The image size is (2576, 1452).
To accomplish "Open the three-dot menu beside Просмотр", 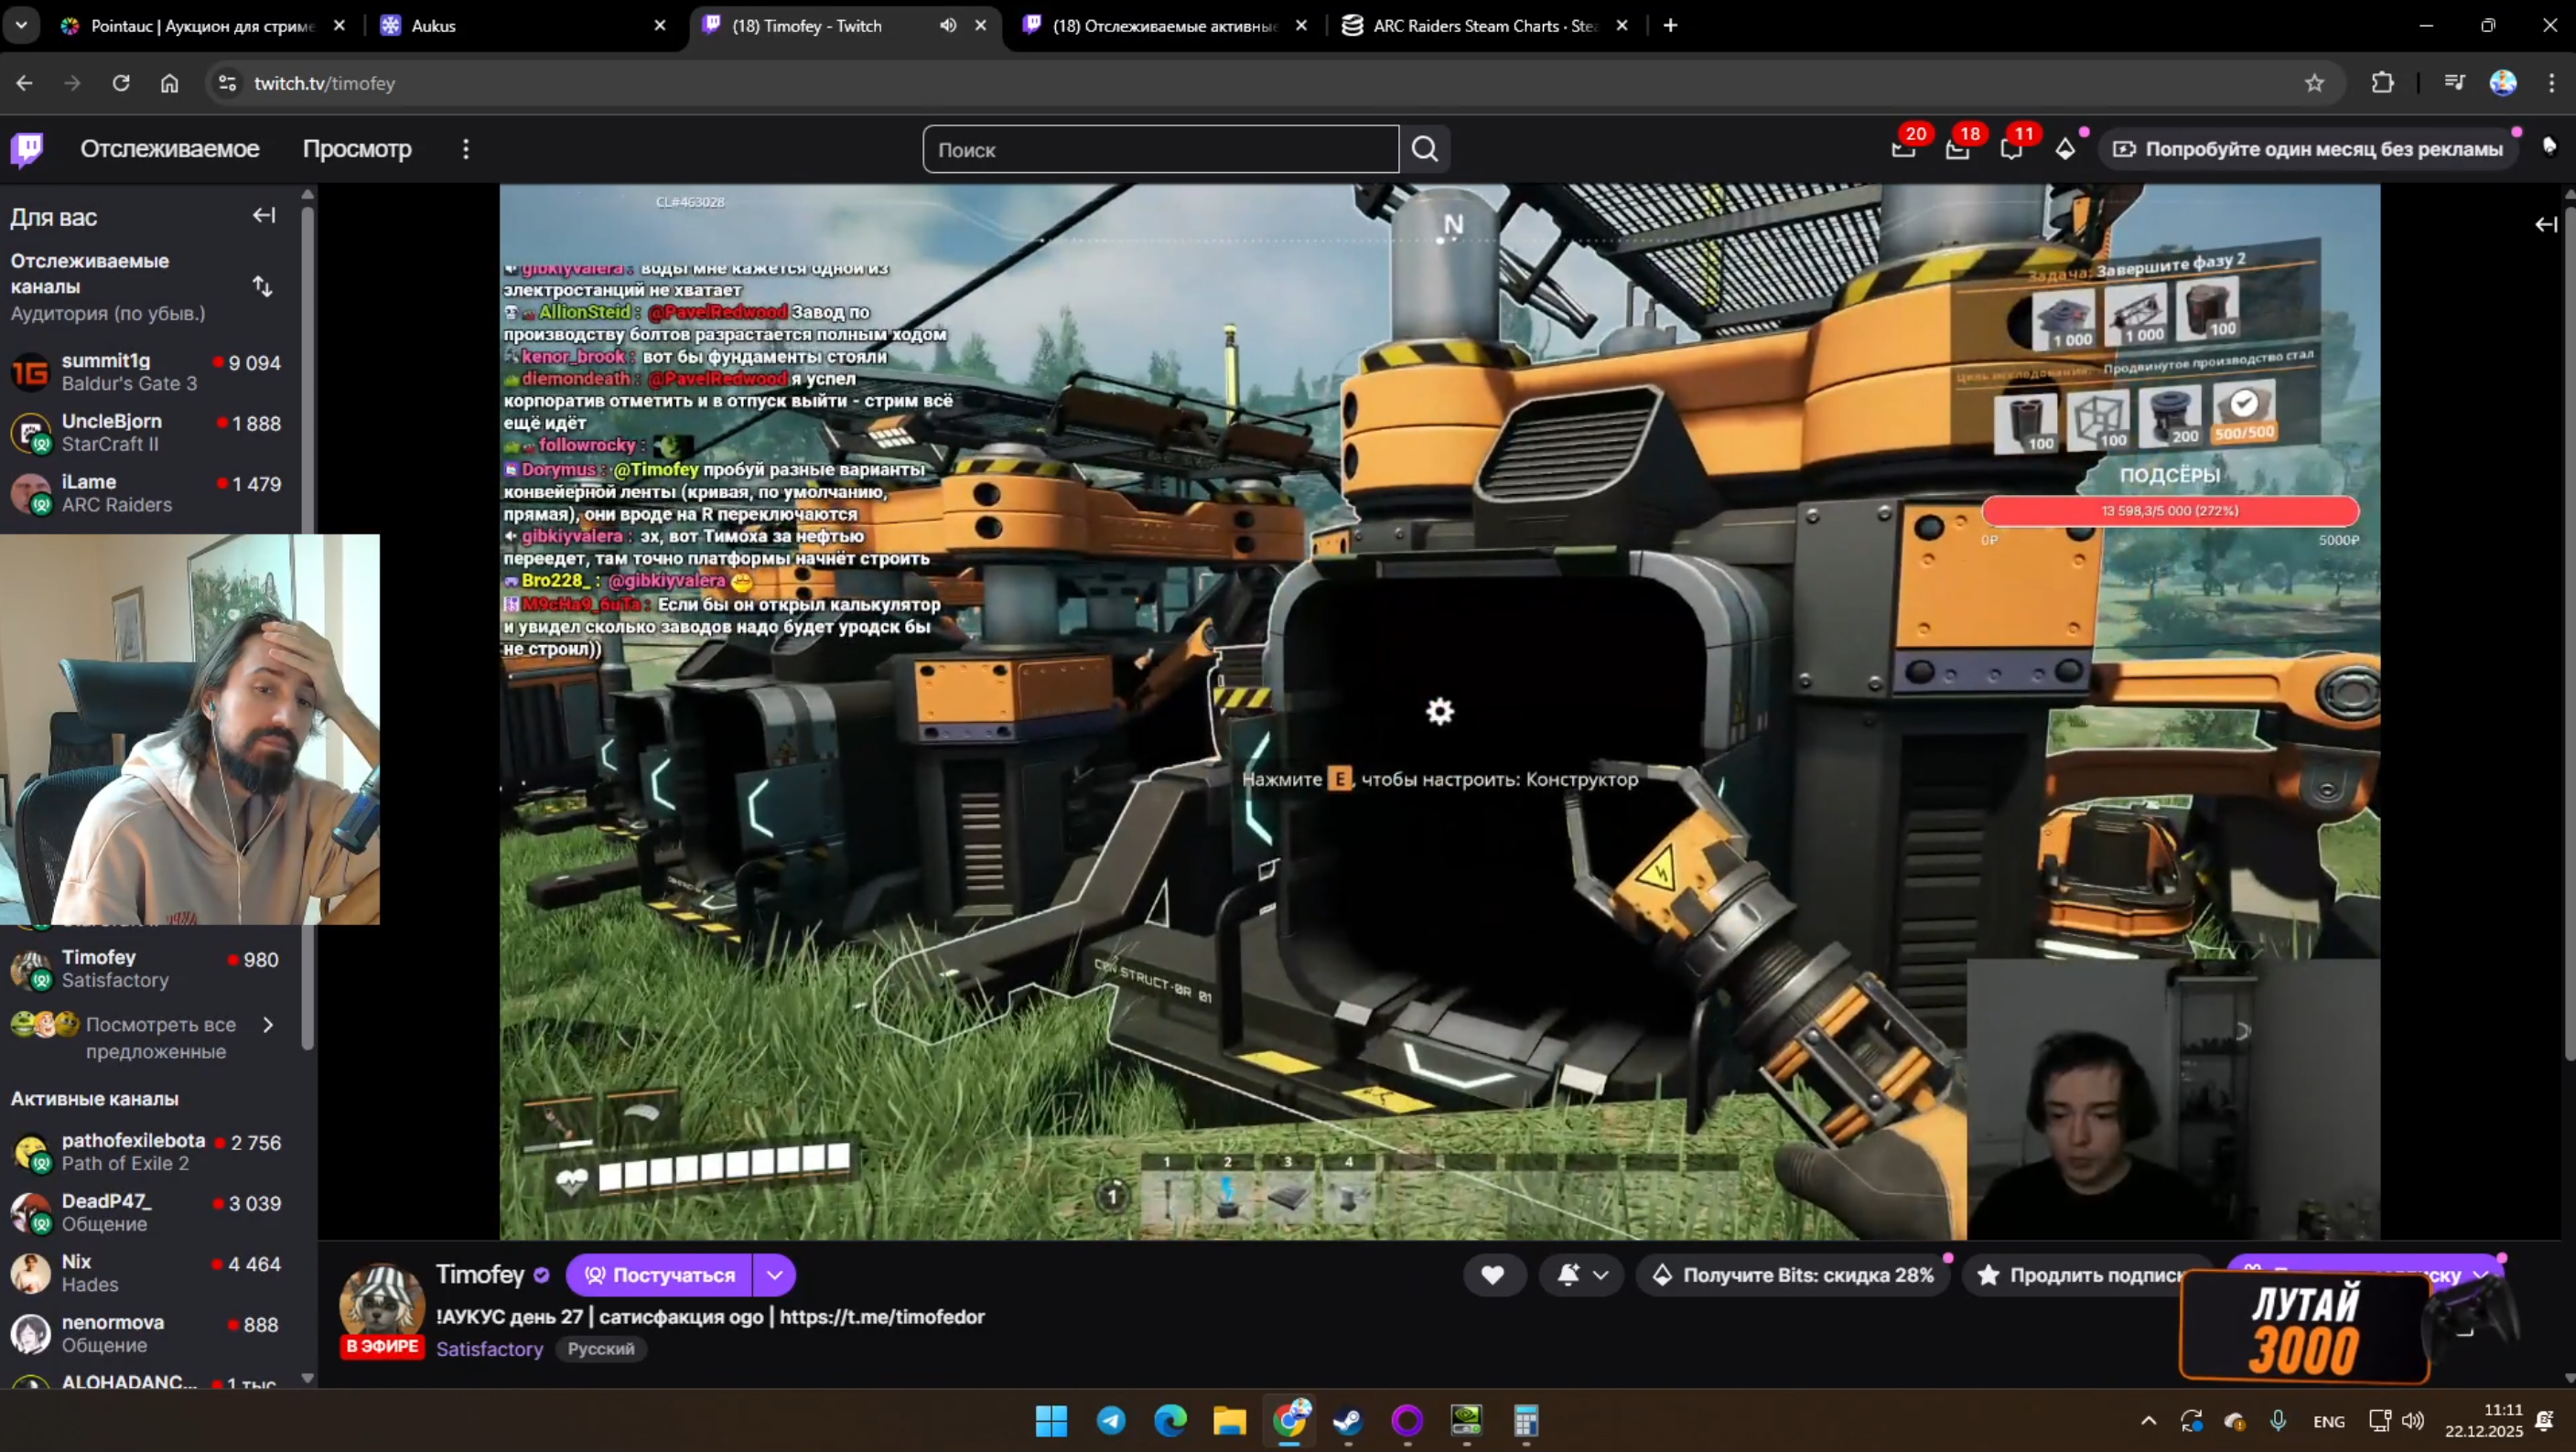I will 466,149.
